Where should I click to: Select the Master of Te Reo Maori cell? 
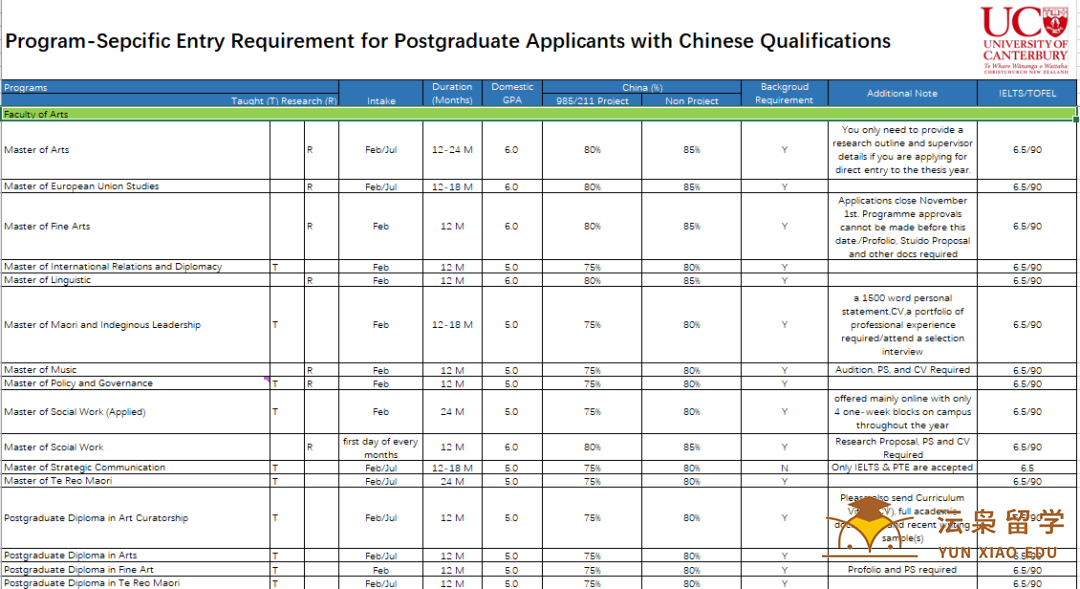(x=136, y=481)
